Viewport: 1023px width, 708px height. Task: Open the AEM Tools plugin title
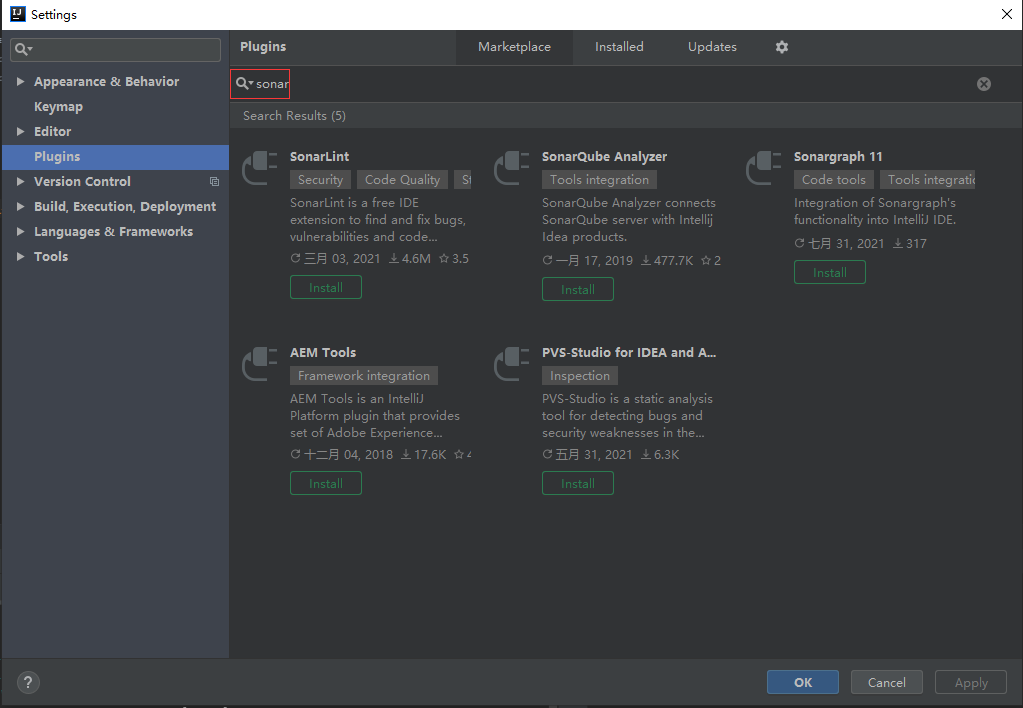323,352
